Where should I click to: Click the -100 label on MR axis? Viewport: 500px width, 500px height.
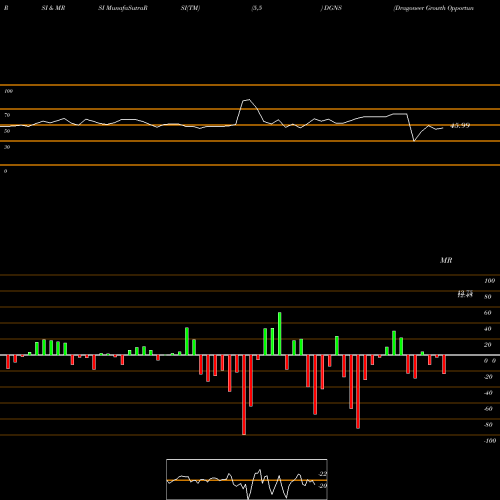pyautogui.click(x=490, y=441)
